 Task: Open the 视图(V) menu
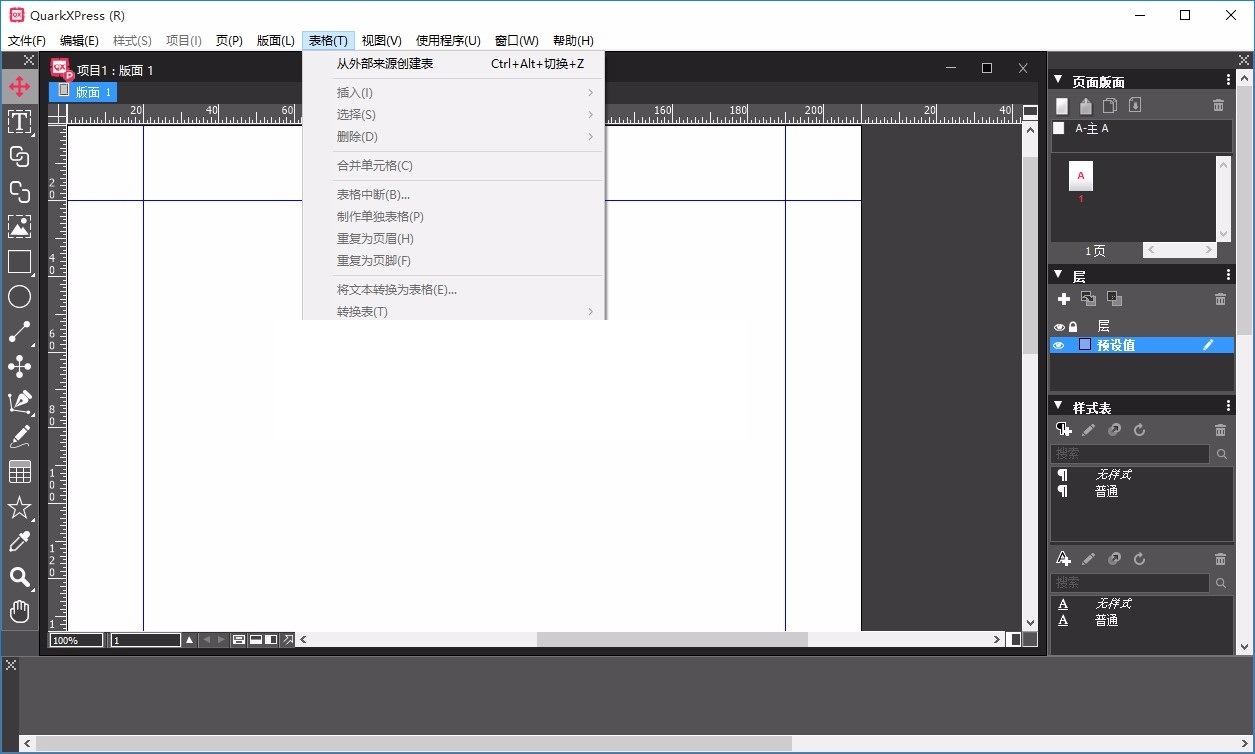381,41
